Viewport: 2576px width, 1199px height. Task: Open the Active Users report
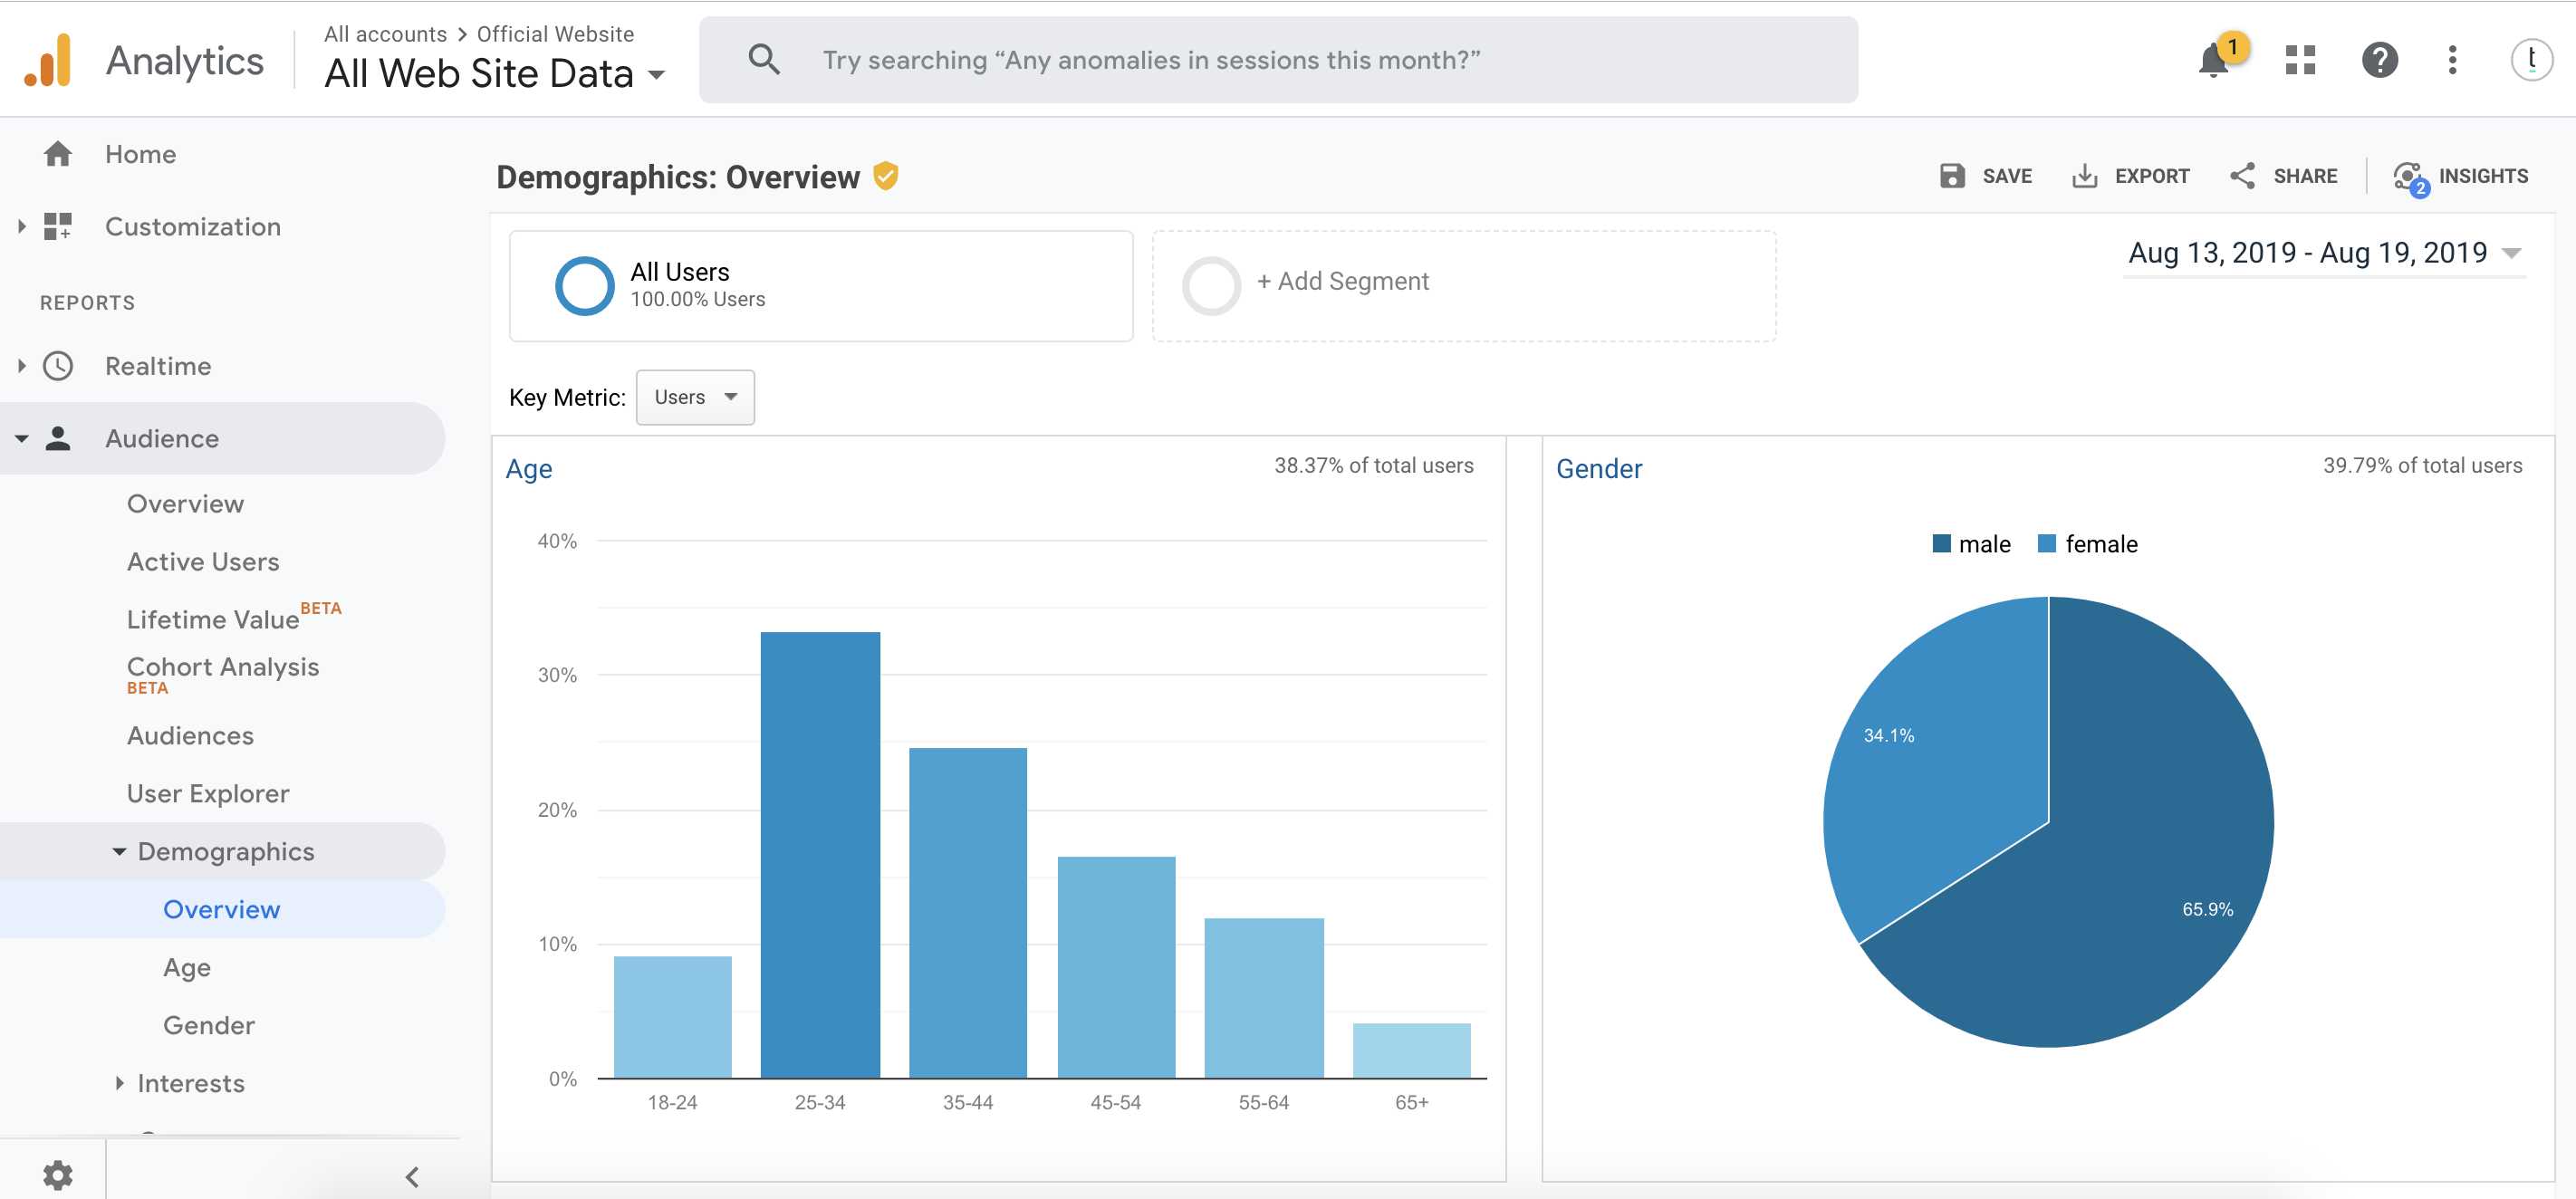pyautogui.click(x=203, y=562)
